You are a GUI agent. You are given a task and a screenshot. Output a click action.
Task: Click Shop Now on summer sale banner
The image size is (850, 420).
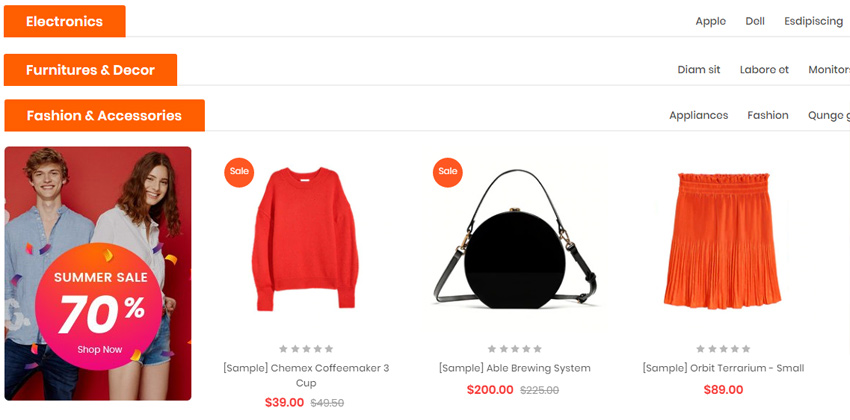[99, 350]
